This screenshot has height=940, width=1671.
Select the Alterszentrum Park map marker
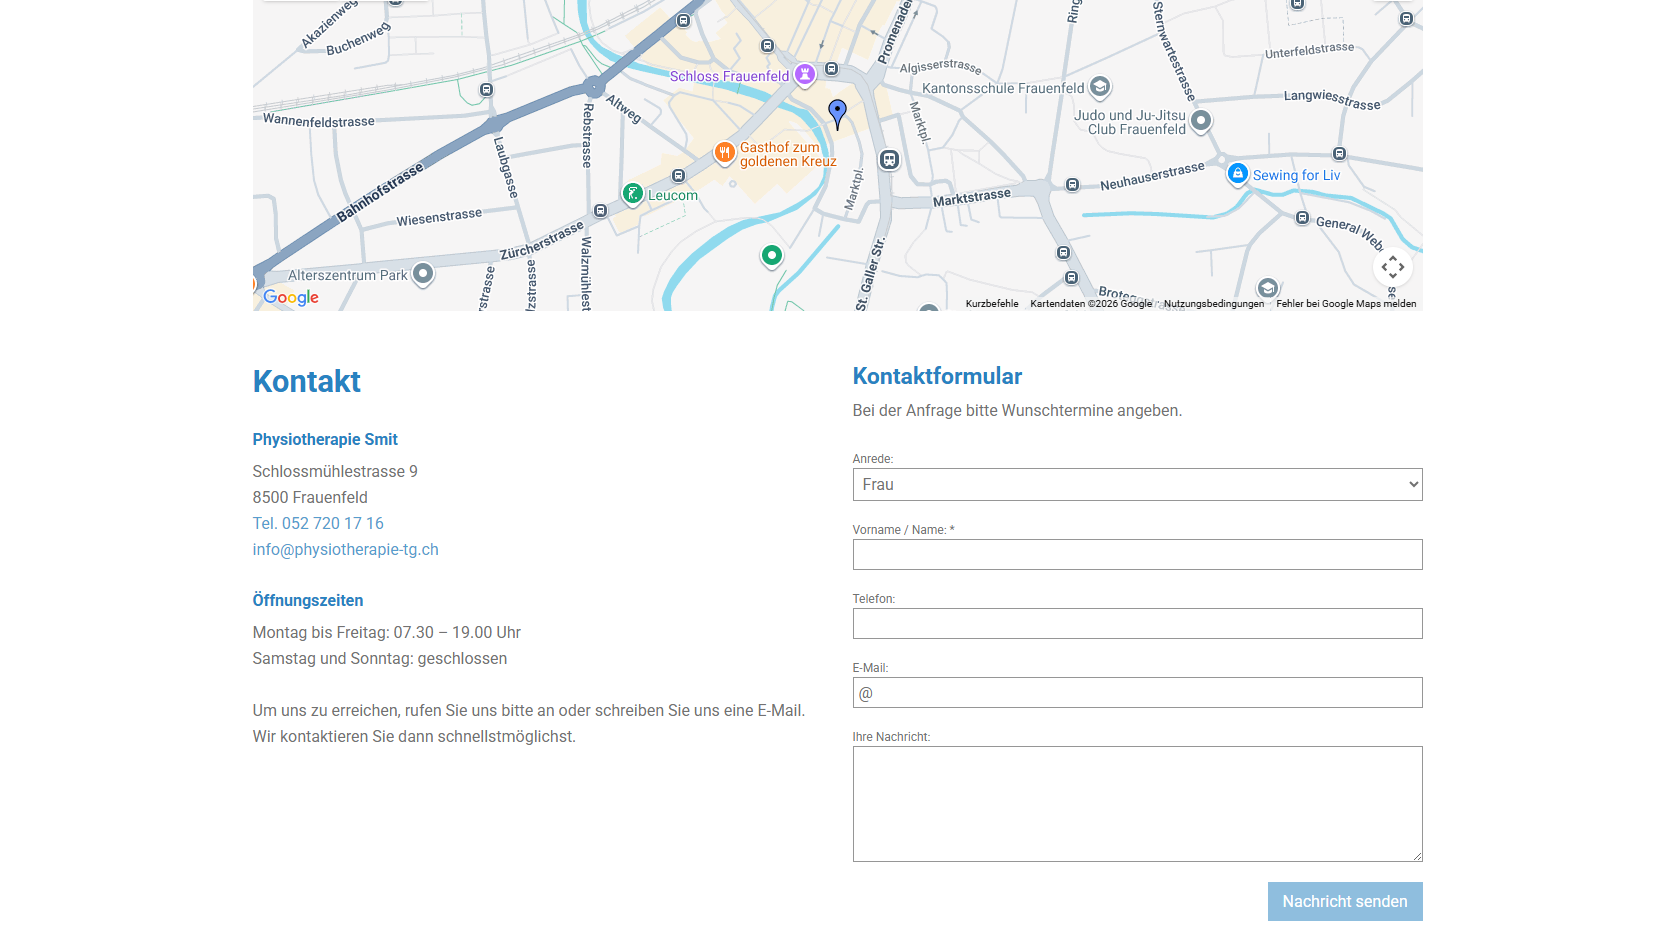pyautogui.click(x=423, y=274)
